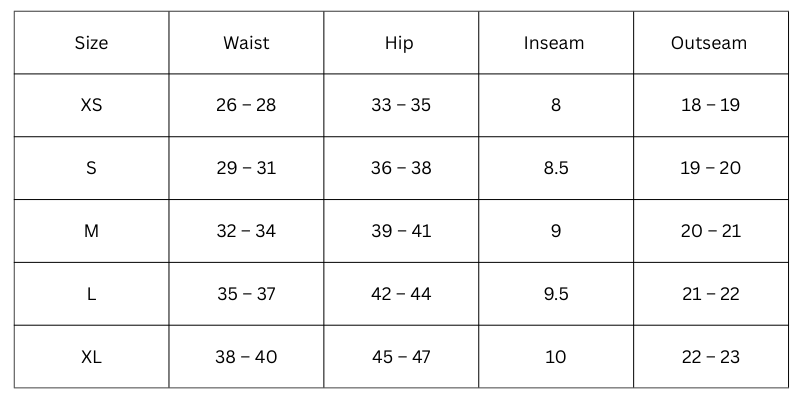Select the XS size row label
The image size is (800, 400).
pos(91,105)
